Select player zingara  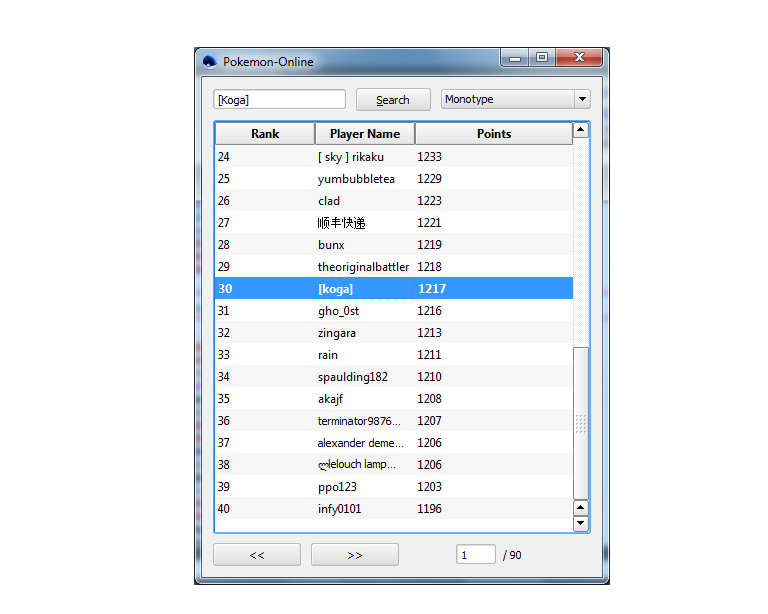pyautogui.click(x=336, y=333)
